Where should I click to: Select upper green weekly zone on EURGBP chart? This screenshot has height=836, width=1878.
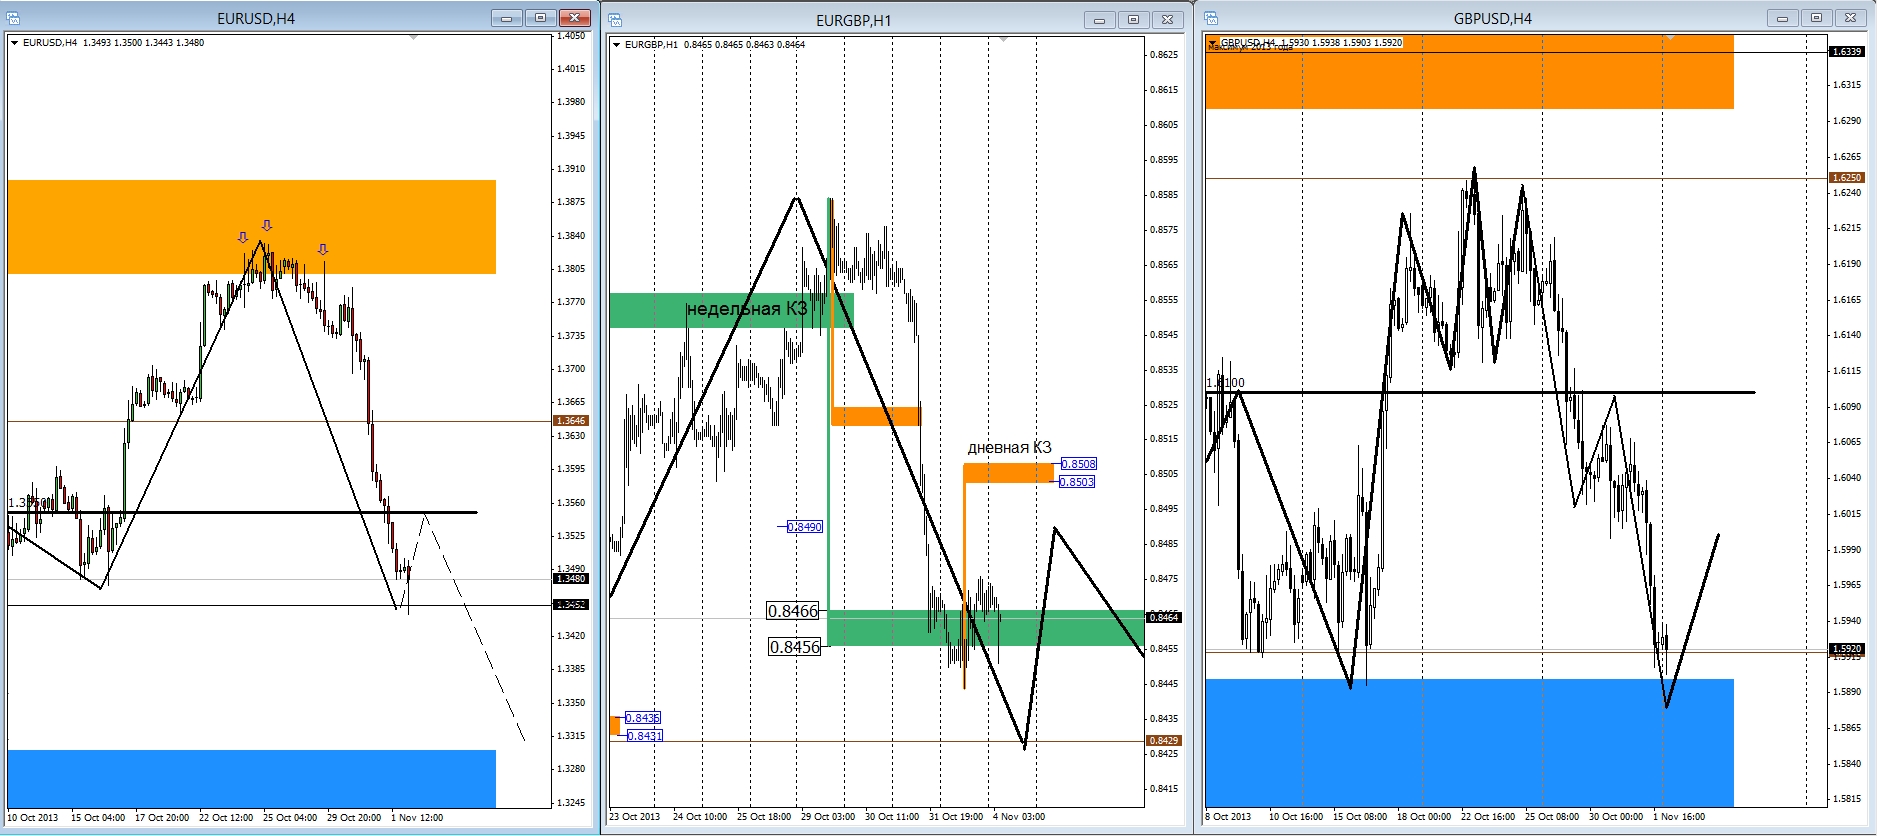tap(731, 310)
